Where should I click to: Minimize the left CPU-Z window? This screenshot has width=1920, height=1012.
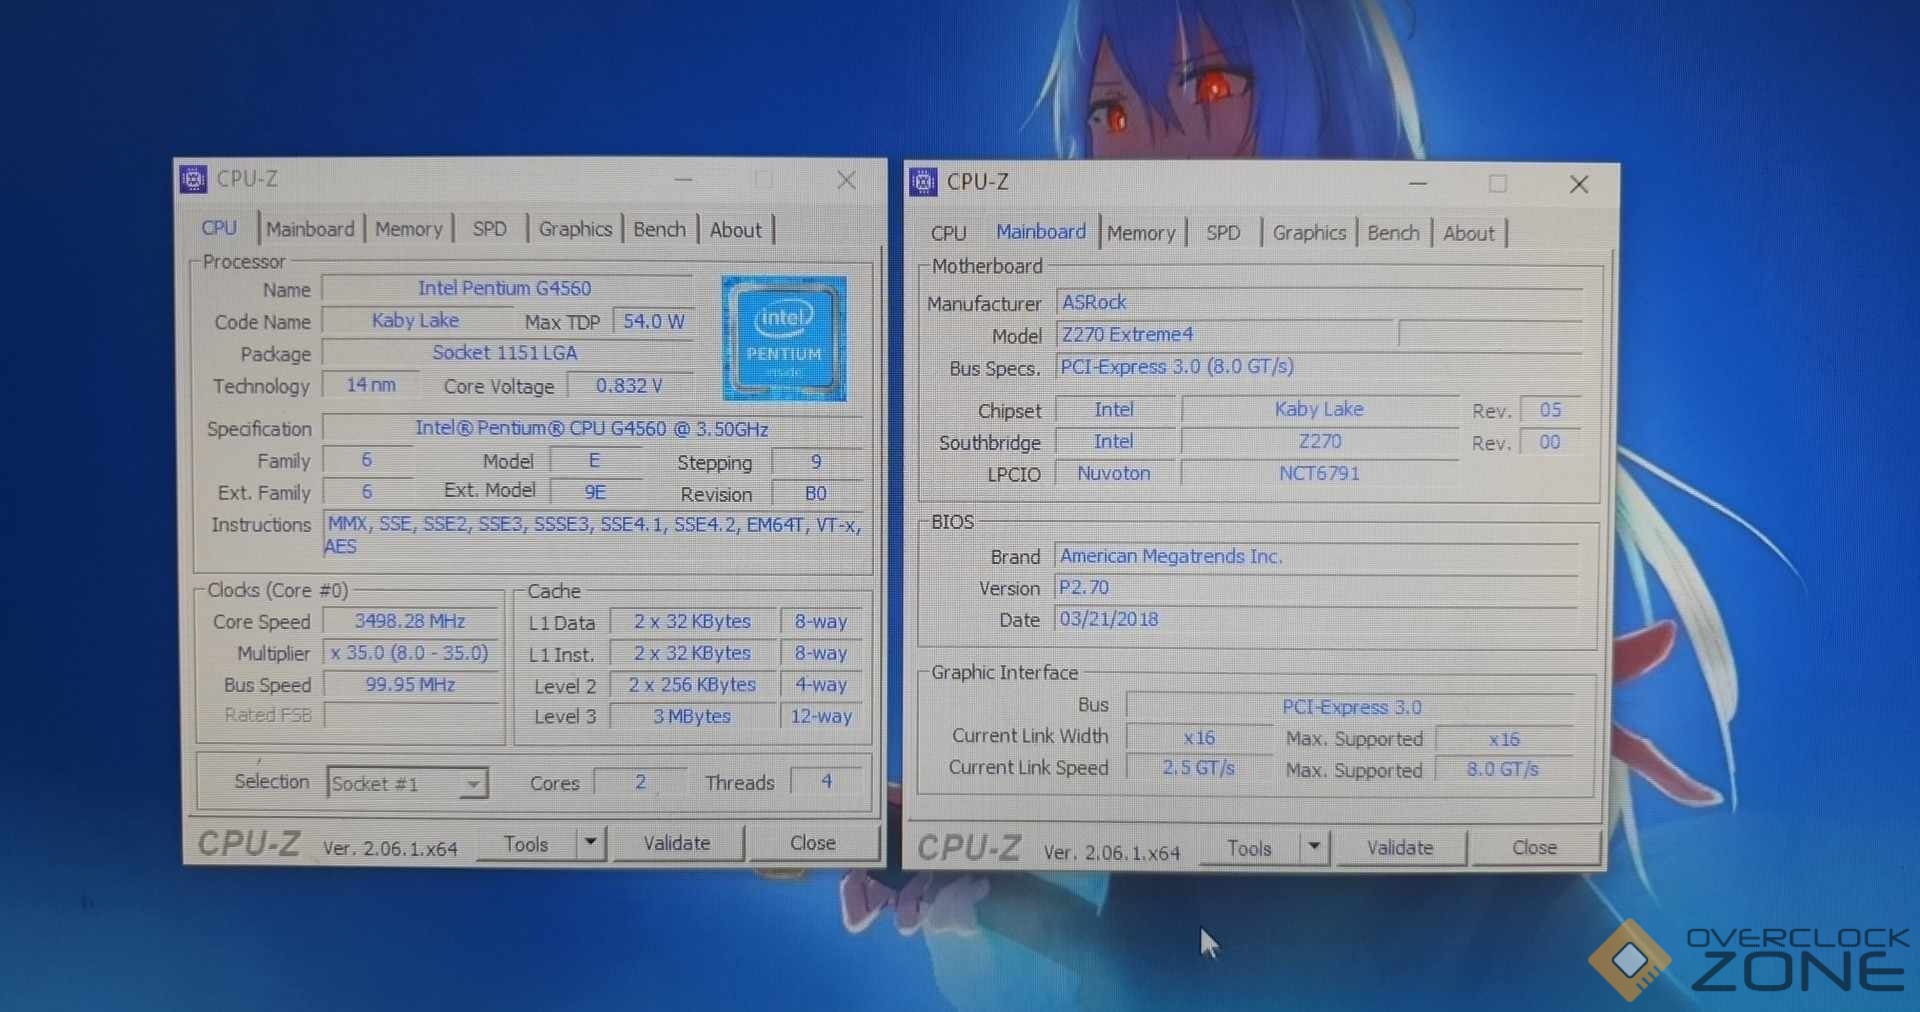[684, 180]
